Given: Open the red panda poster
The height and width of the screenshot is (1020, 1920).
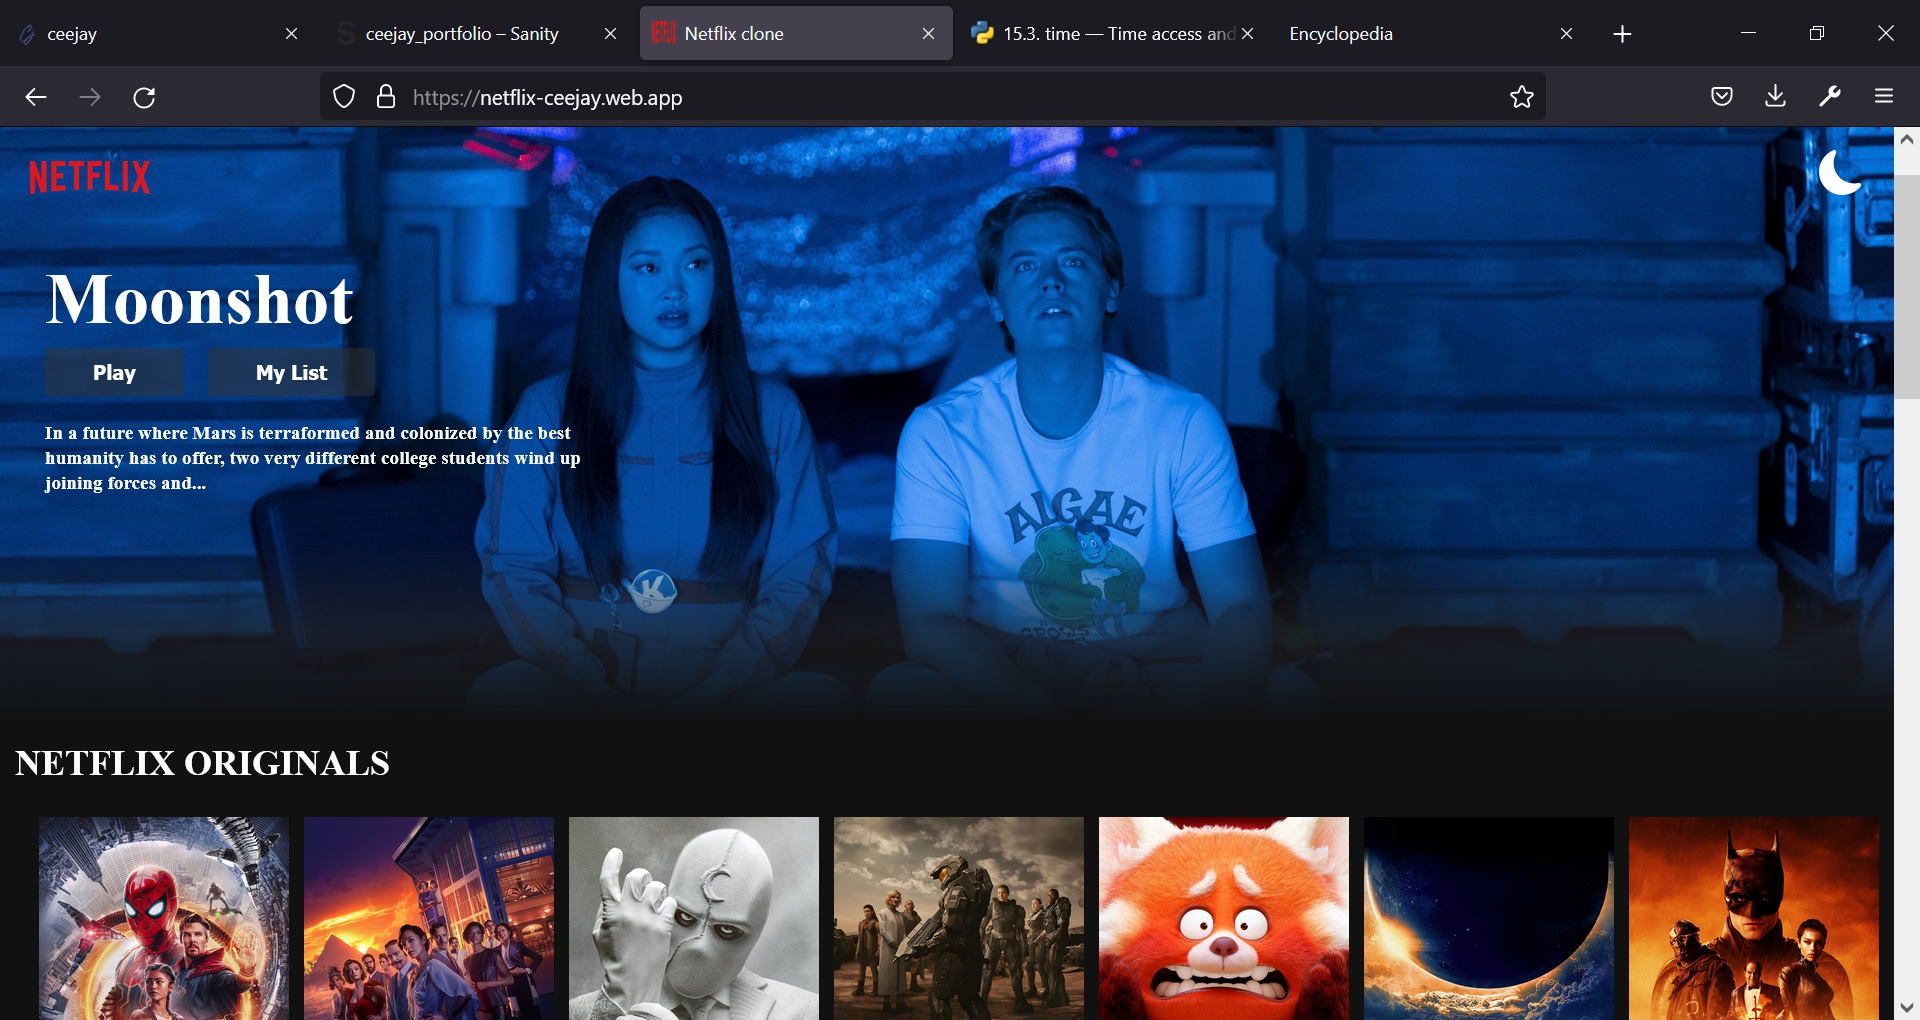Looking at the screenshot, I should pyautogui.click(x=1224, y=918).
